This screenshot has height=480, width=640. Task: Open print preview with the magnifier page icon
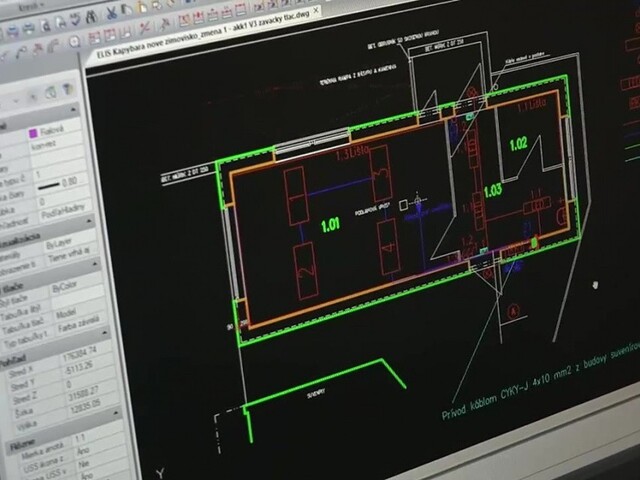pyautogui.click(x=45, y=25)
